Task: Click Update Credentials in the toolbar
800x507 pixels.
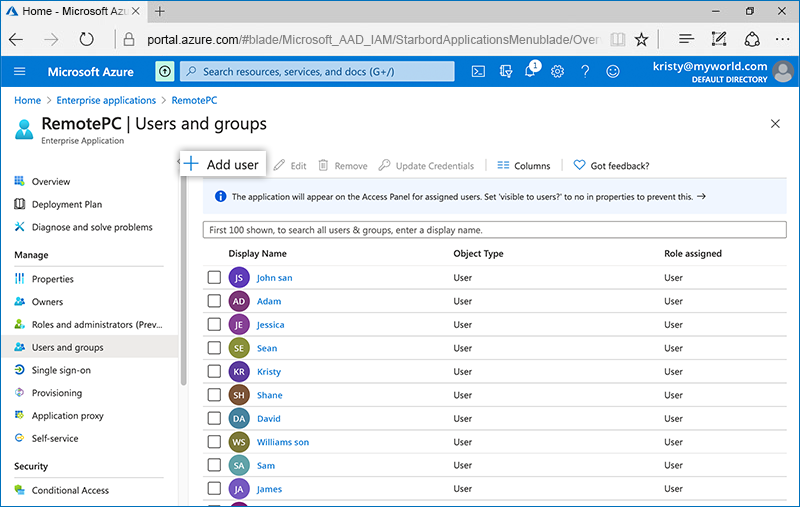Action: [x=426, y=165]
